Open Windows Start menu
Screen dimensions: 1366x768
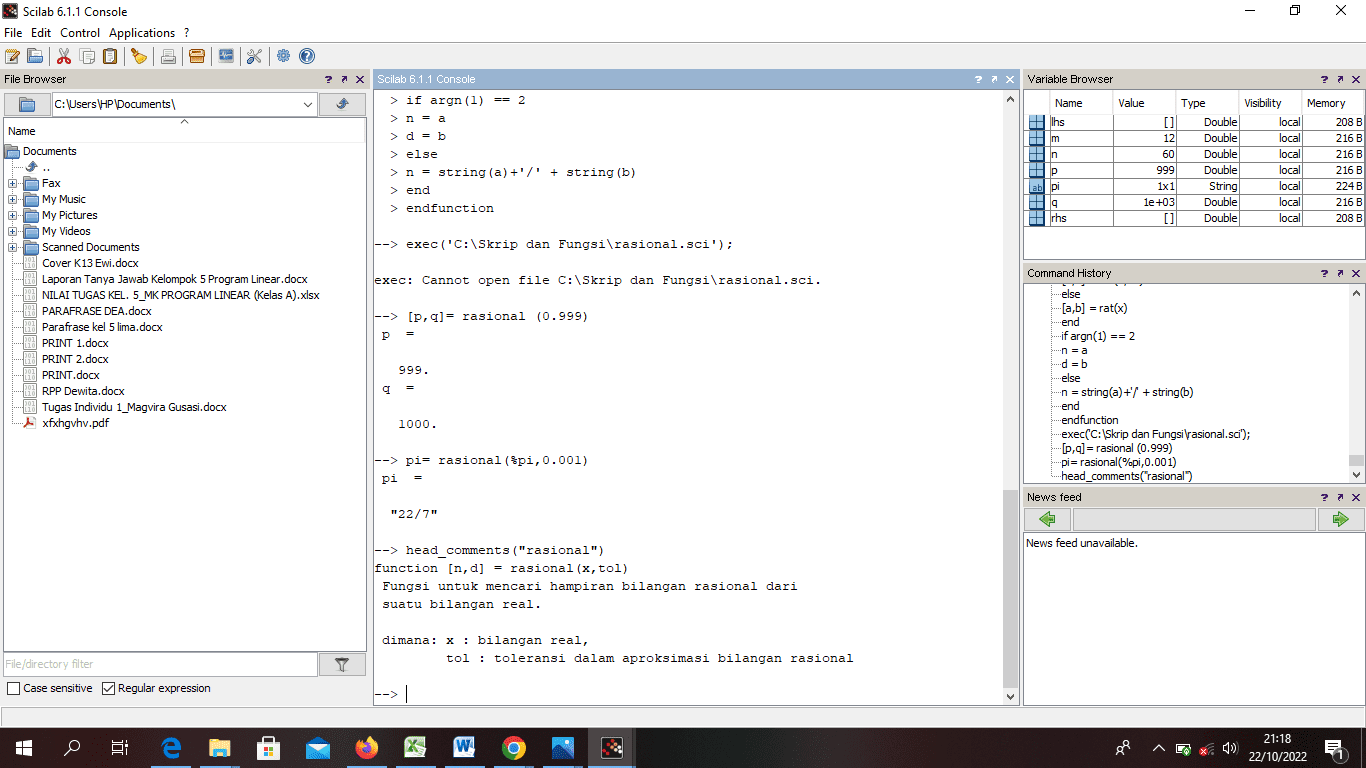coord(23,747)
